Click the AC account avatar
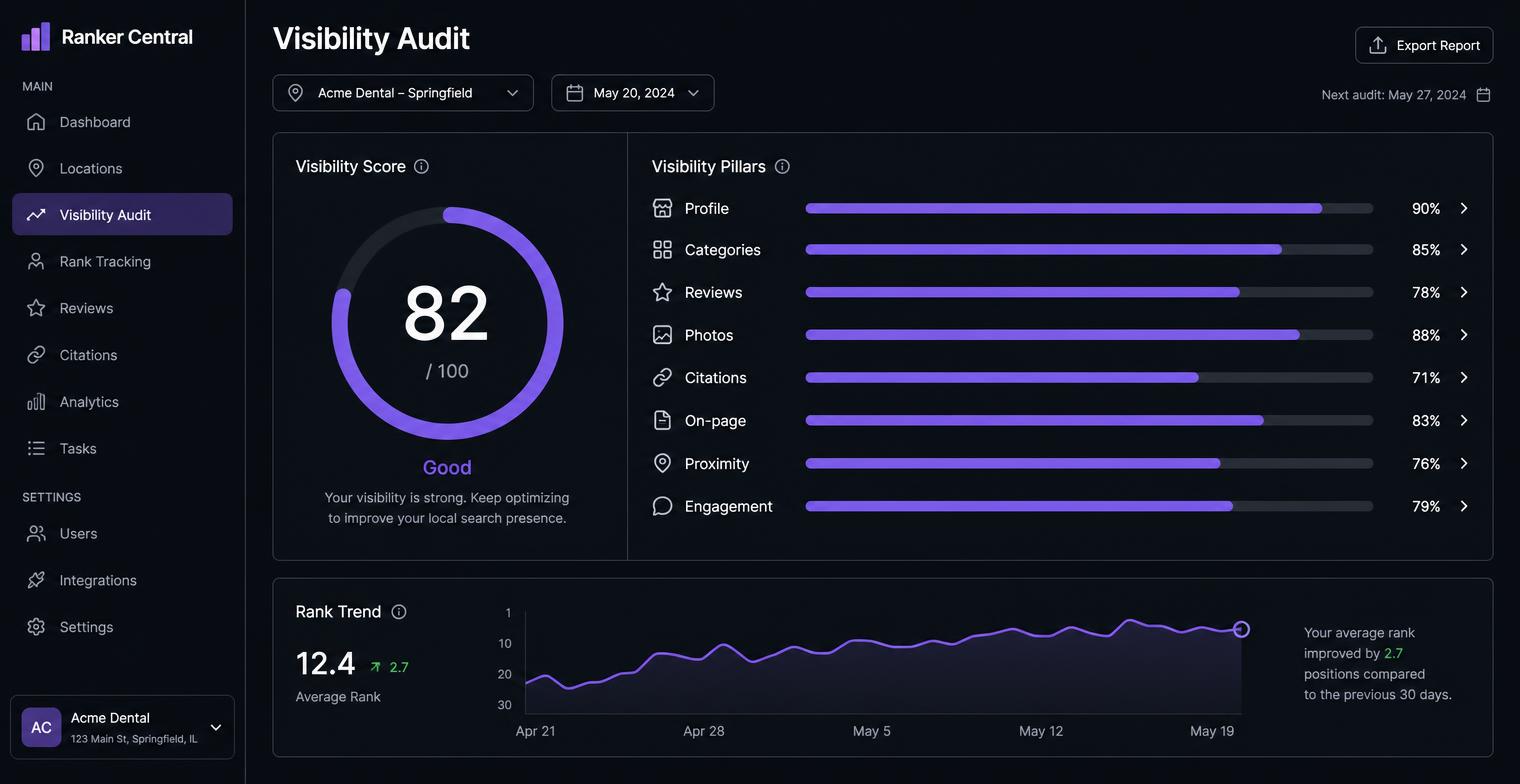The width and height of the screenshot is (1520, 784). 41,727
